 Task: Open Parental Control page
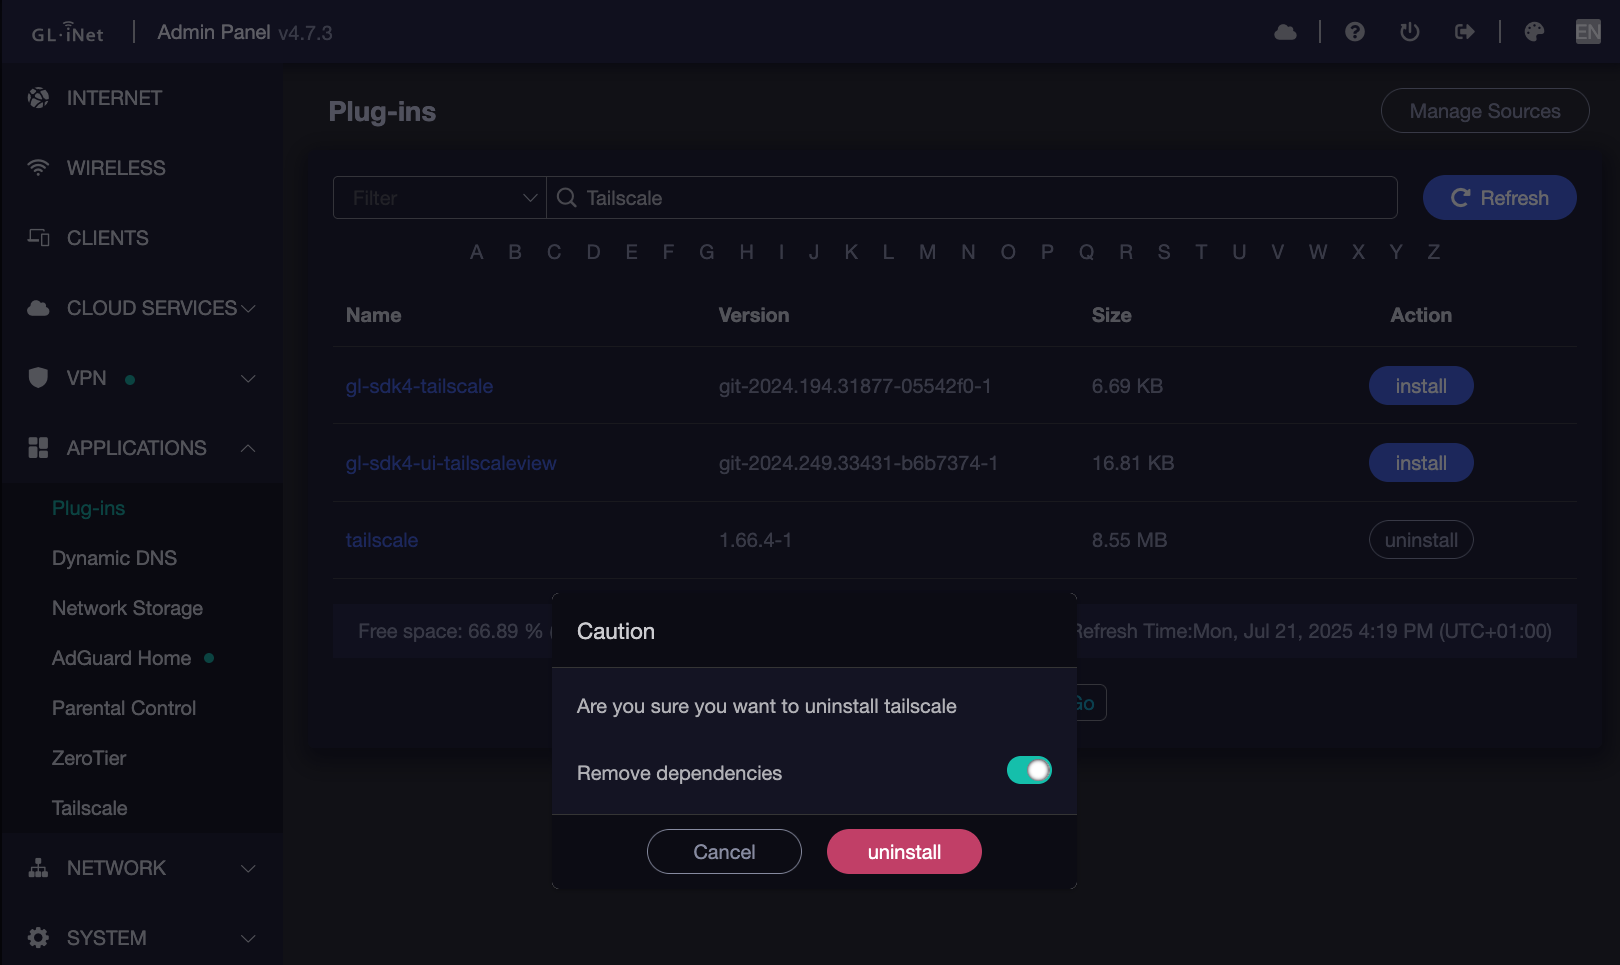point(124,708)
